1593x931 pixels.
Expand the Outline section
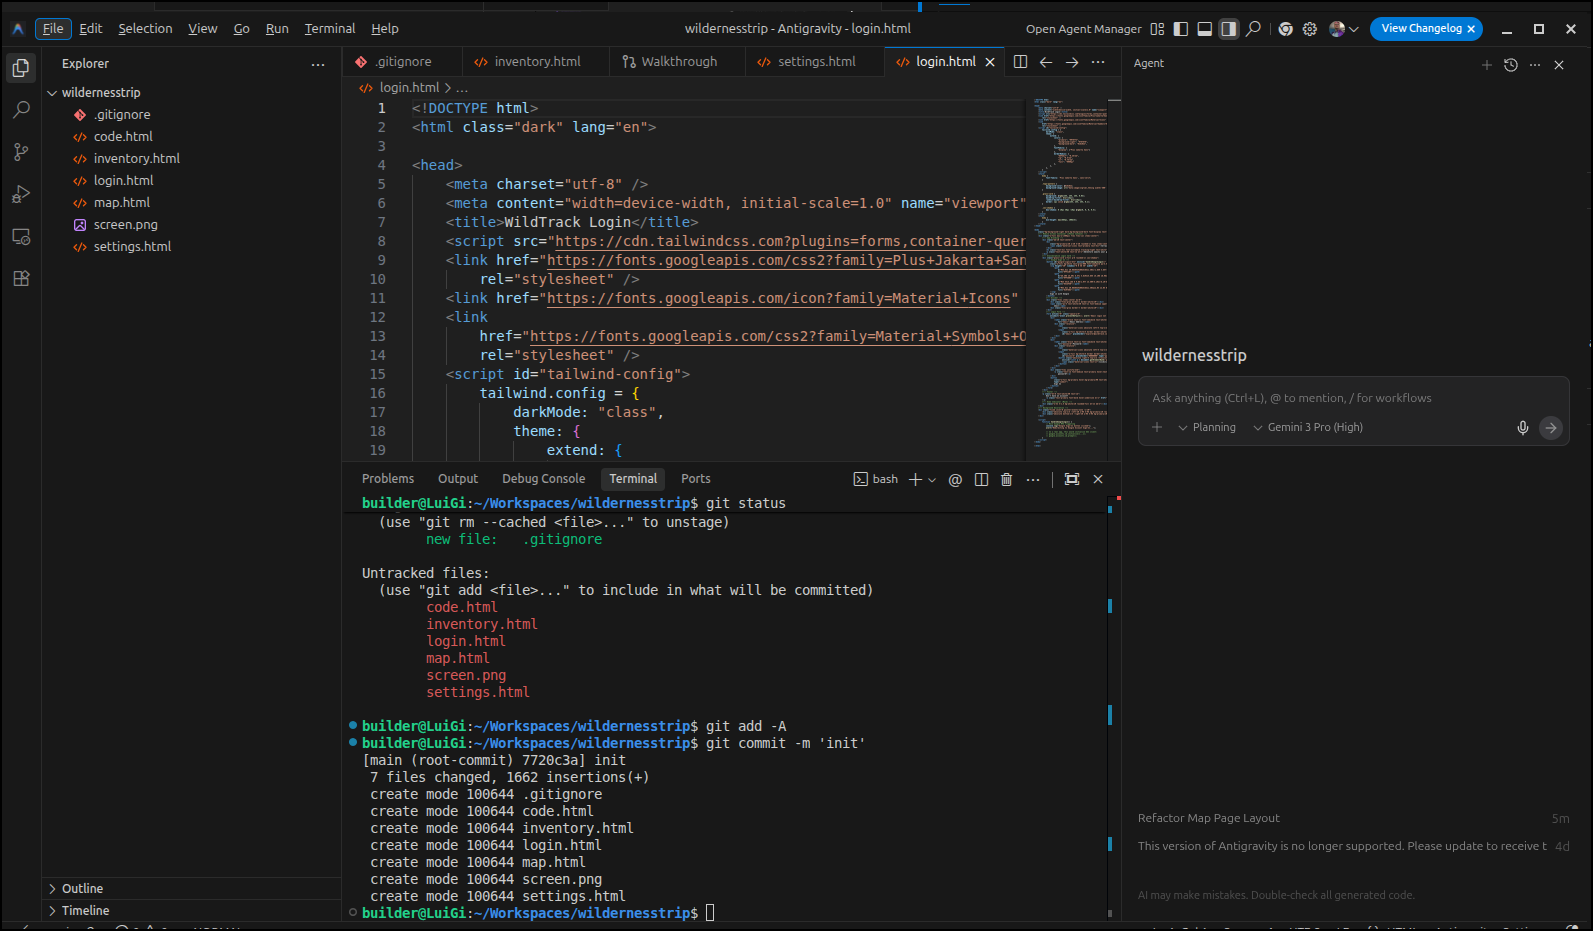tap(82, 889)
